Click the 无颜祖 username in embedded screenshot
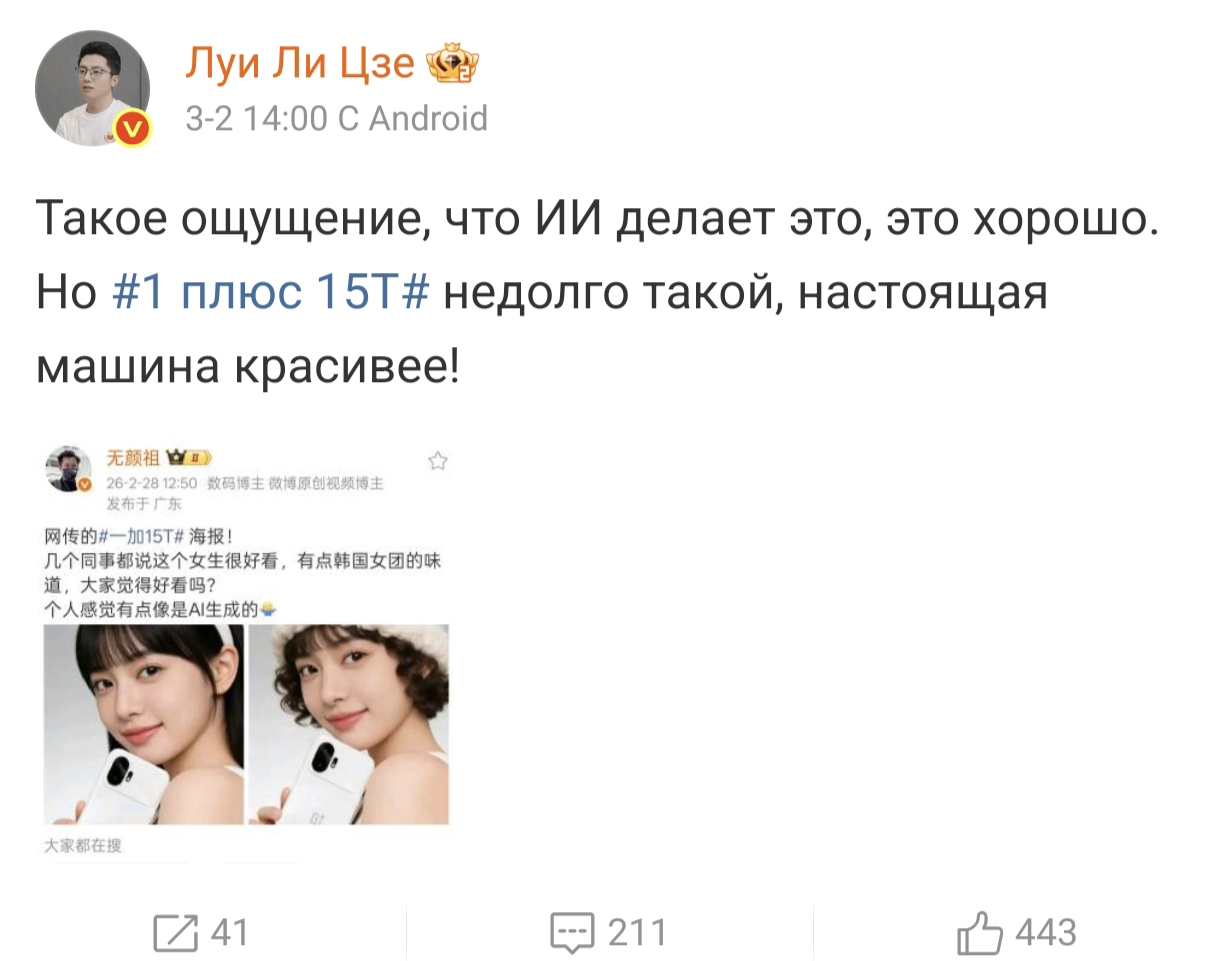The height and width of the screenshot is (961, 1220). point(133,458)
